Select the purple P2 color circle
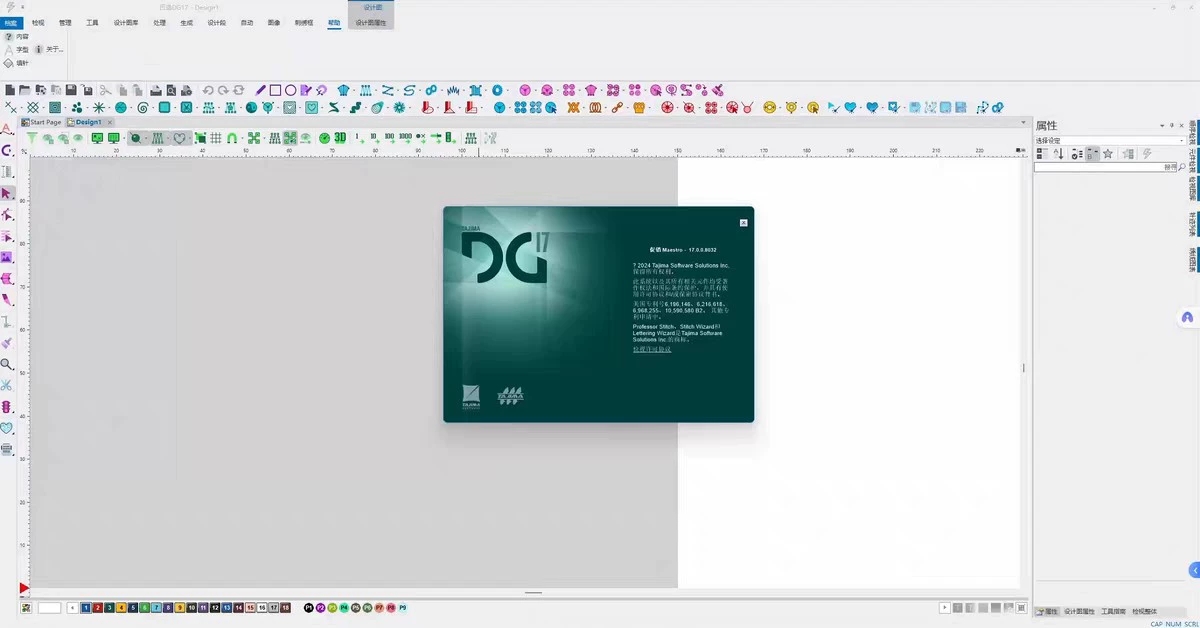This screenshot has width=1200, height=628. pos(320,607)
